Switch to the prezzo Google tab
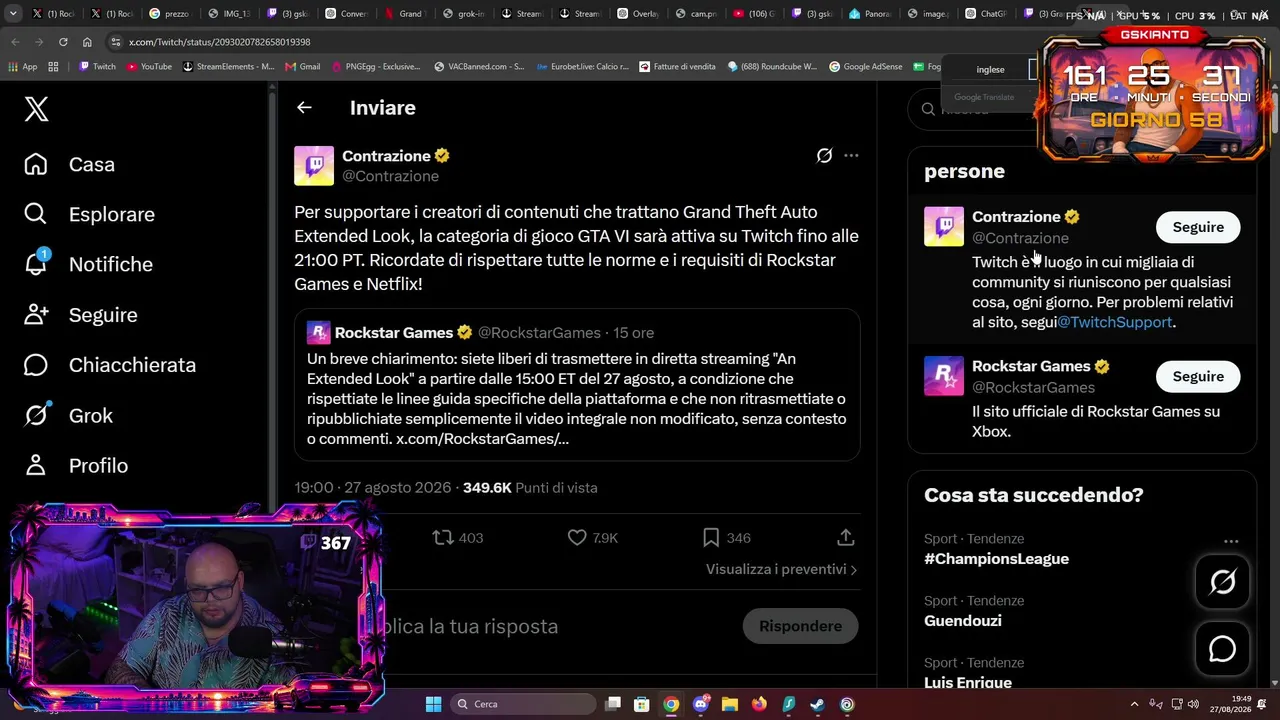Viewport: 1280px width, 720px height. tap(169, 14)
